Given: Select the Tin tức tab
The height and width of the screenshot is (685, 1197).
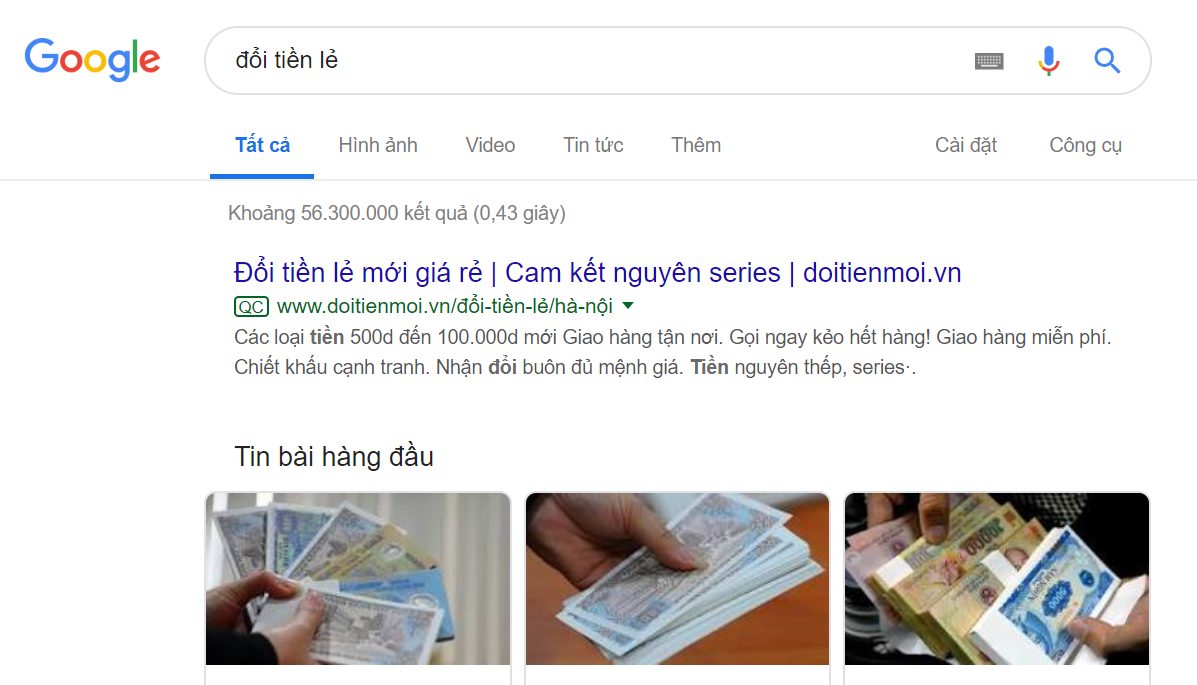Looking at the screenshot, I should 593,145.
